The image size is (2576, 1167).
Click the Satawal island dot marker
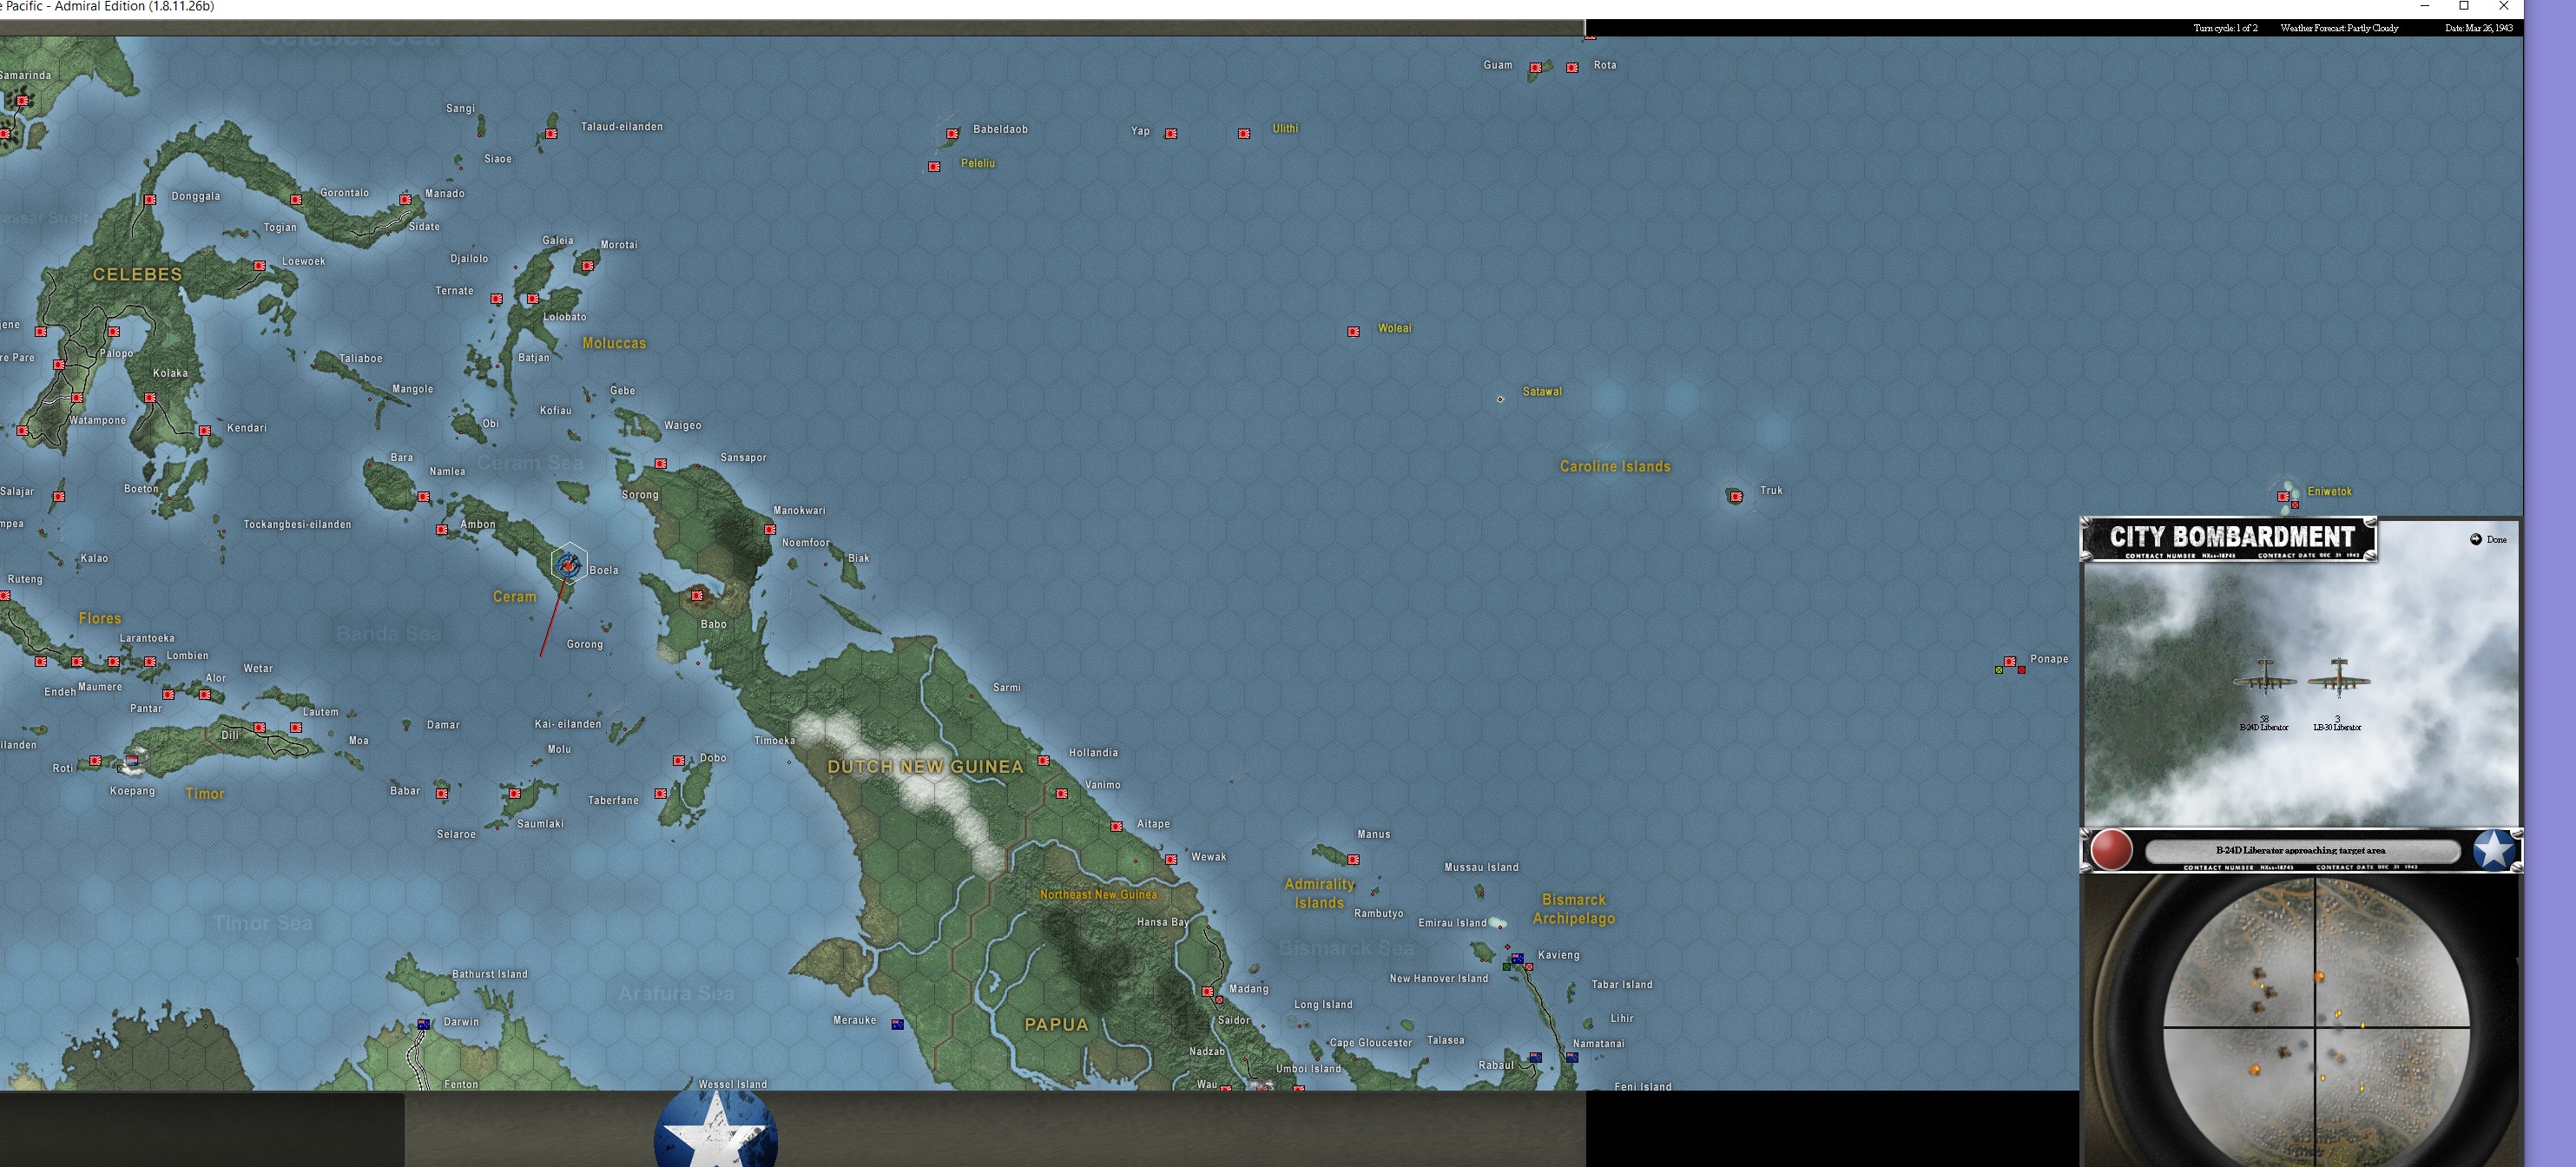1500,399
